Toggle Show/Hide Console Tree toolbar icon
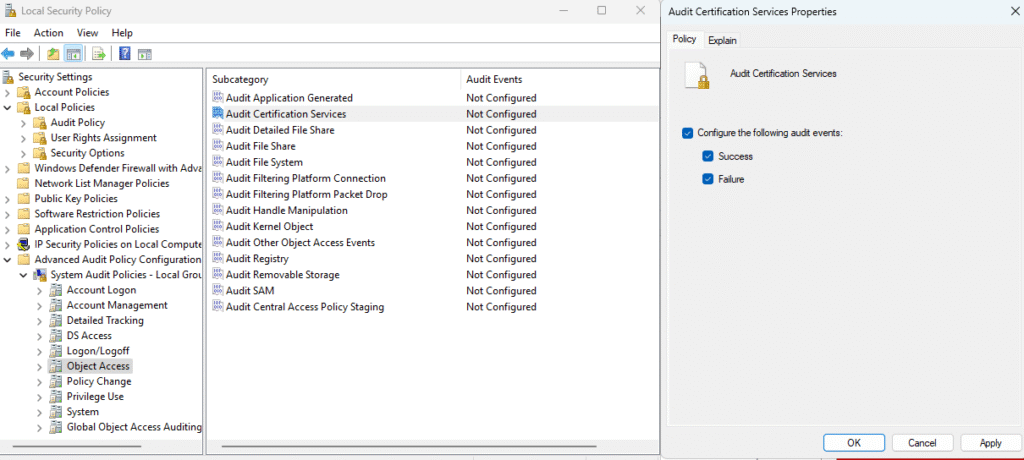 coord(73,54)
